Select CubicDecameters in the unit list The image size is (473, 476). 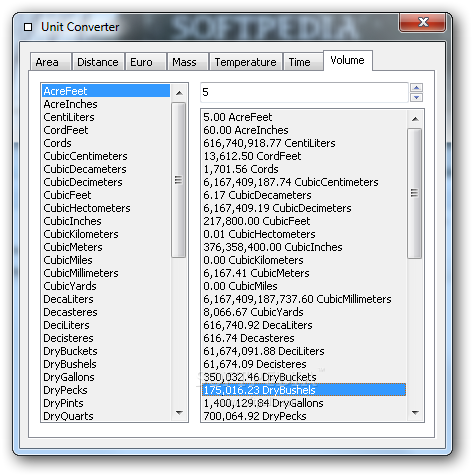click(x=106, y=169)
